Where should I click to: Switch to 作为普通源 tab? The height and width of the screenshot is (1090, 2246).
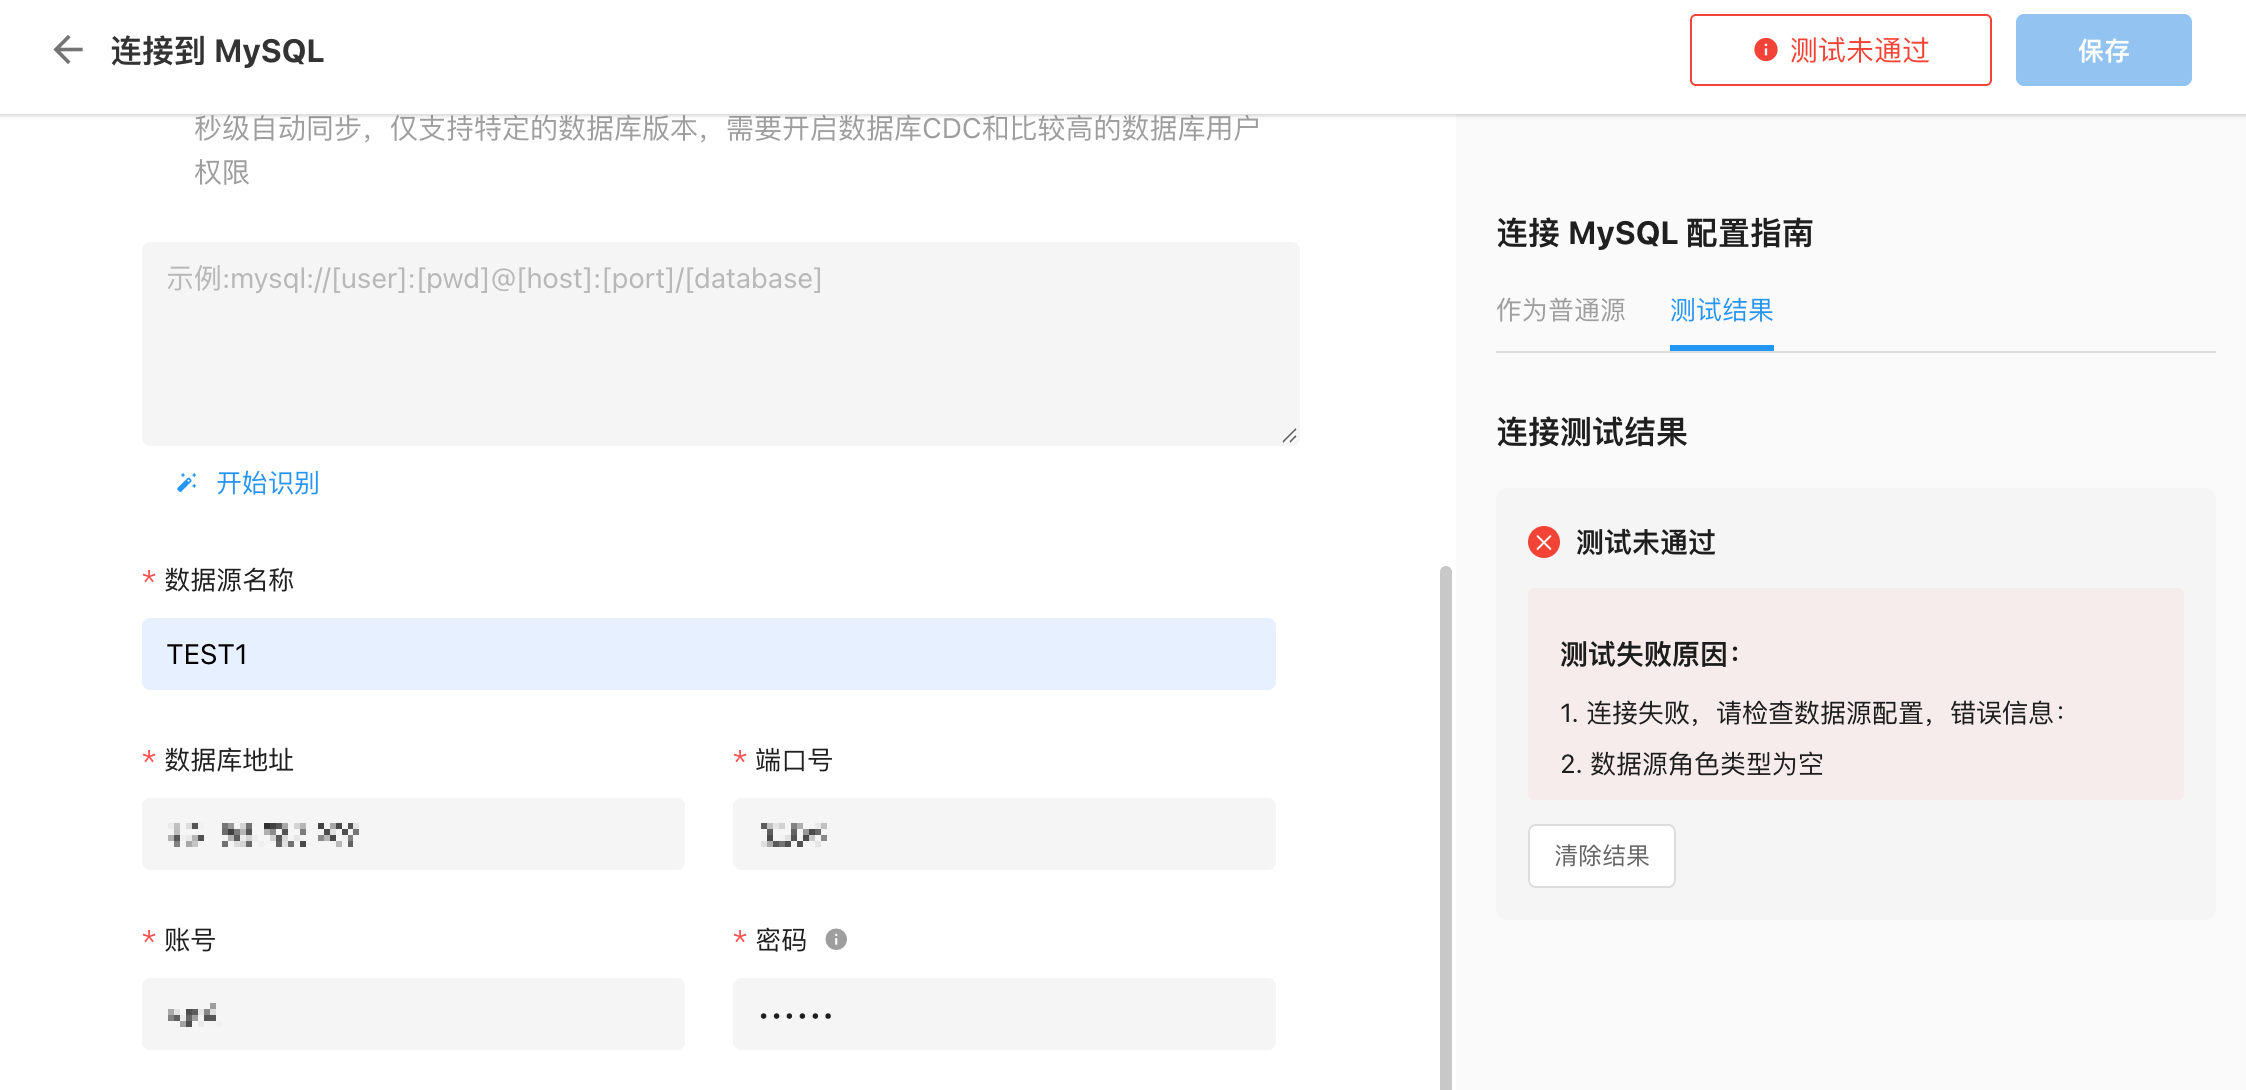click(x=1560, y=310)
